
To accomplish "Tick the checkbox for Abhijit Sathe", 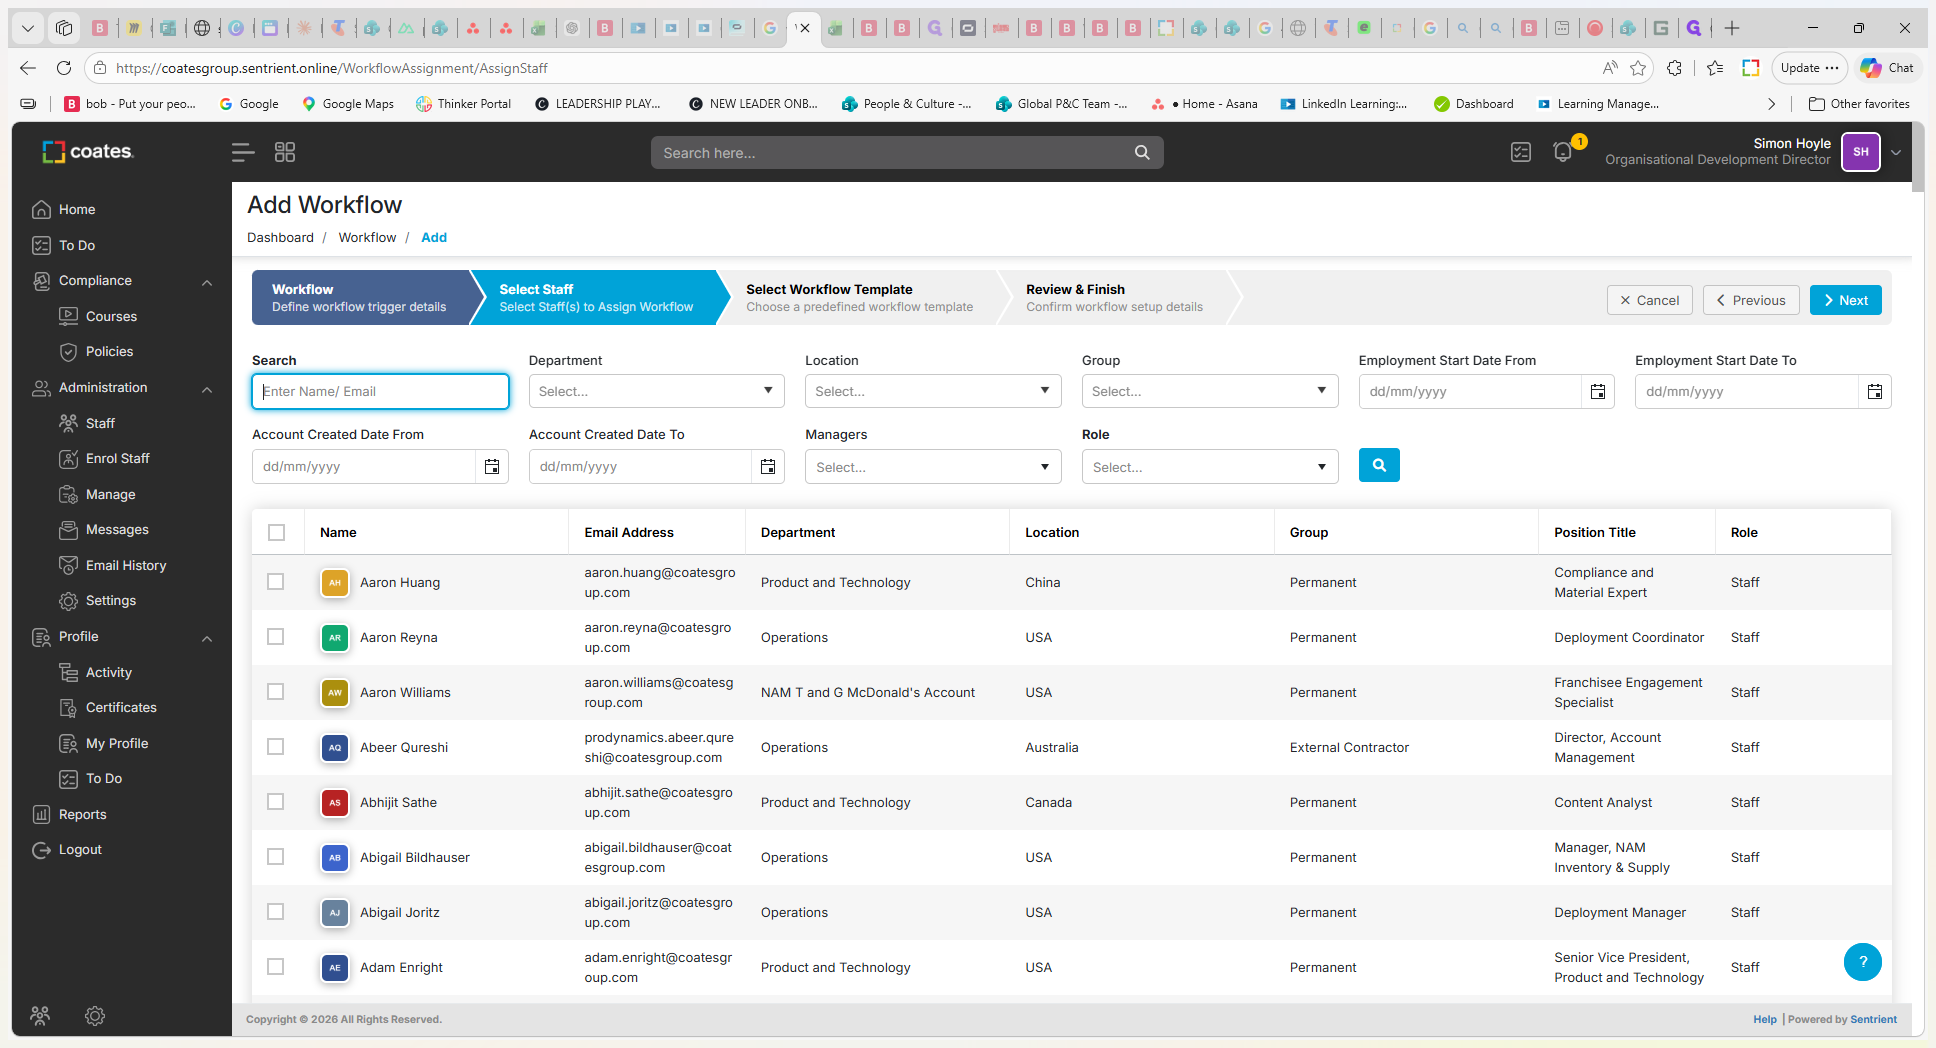I will (x=276, y=802).
